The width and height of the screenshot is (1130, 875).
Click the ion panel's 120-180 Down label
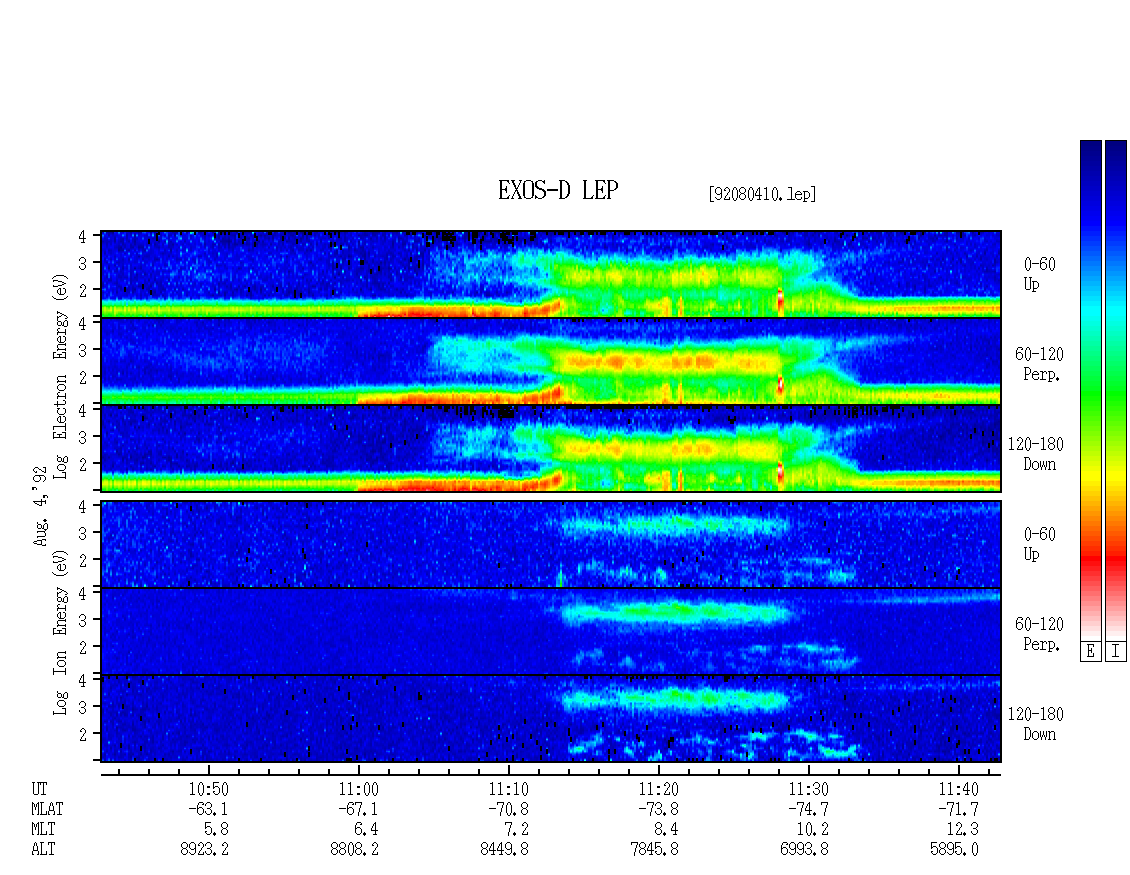pos(1036,724)
